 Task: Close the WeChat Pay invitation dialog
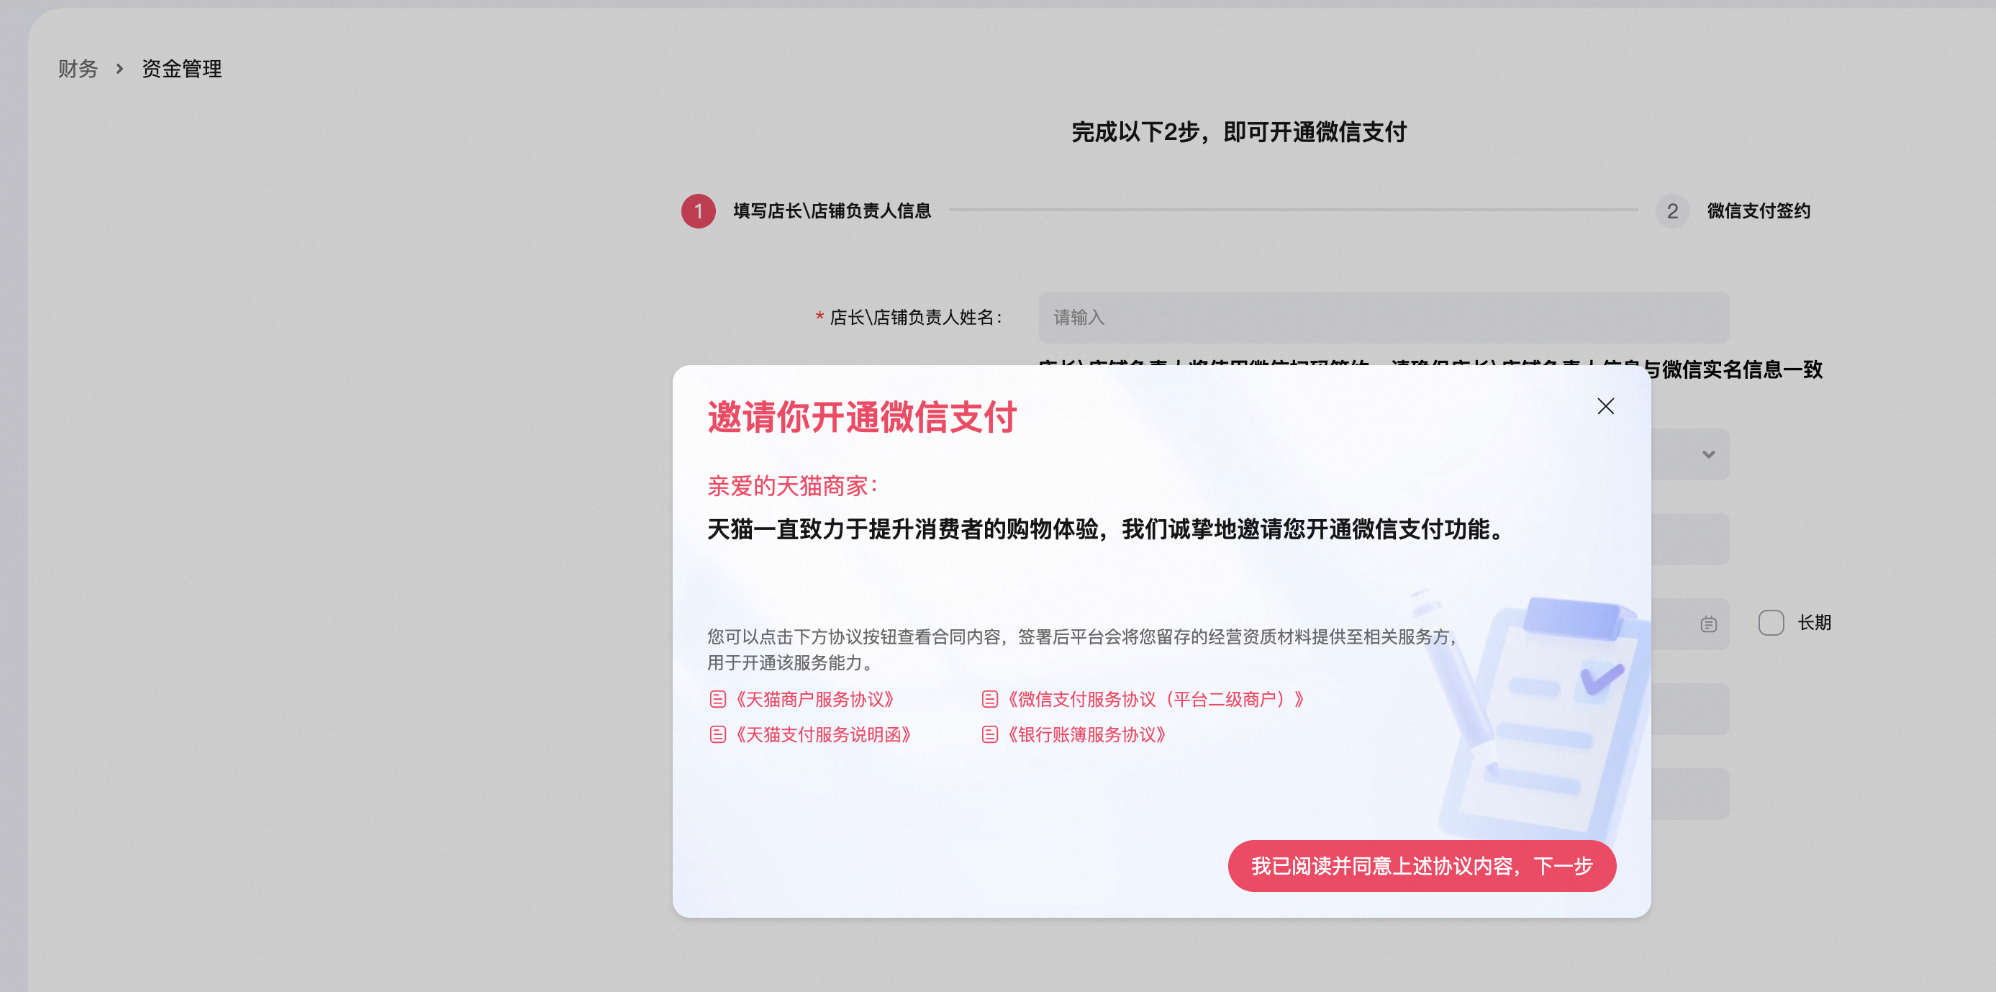[1605, 406]
